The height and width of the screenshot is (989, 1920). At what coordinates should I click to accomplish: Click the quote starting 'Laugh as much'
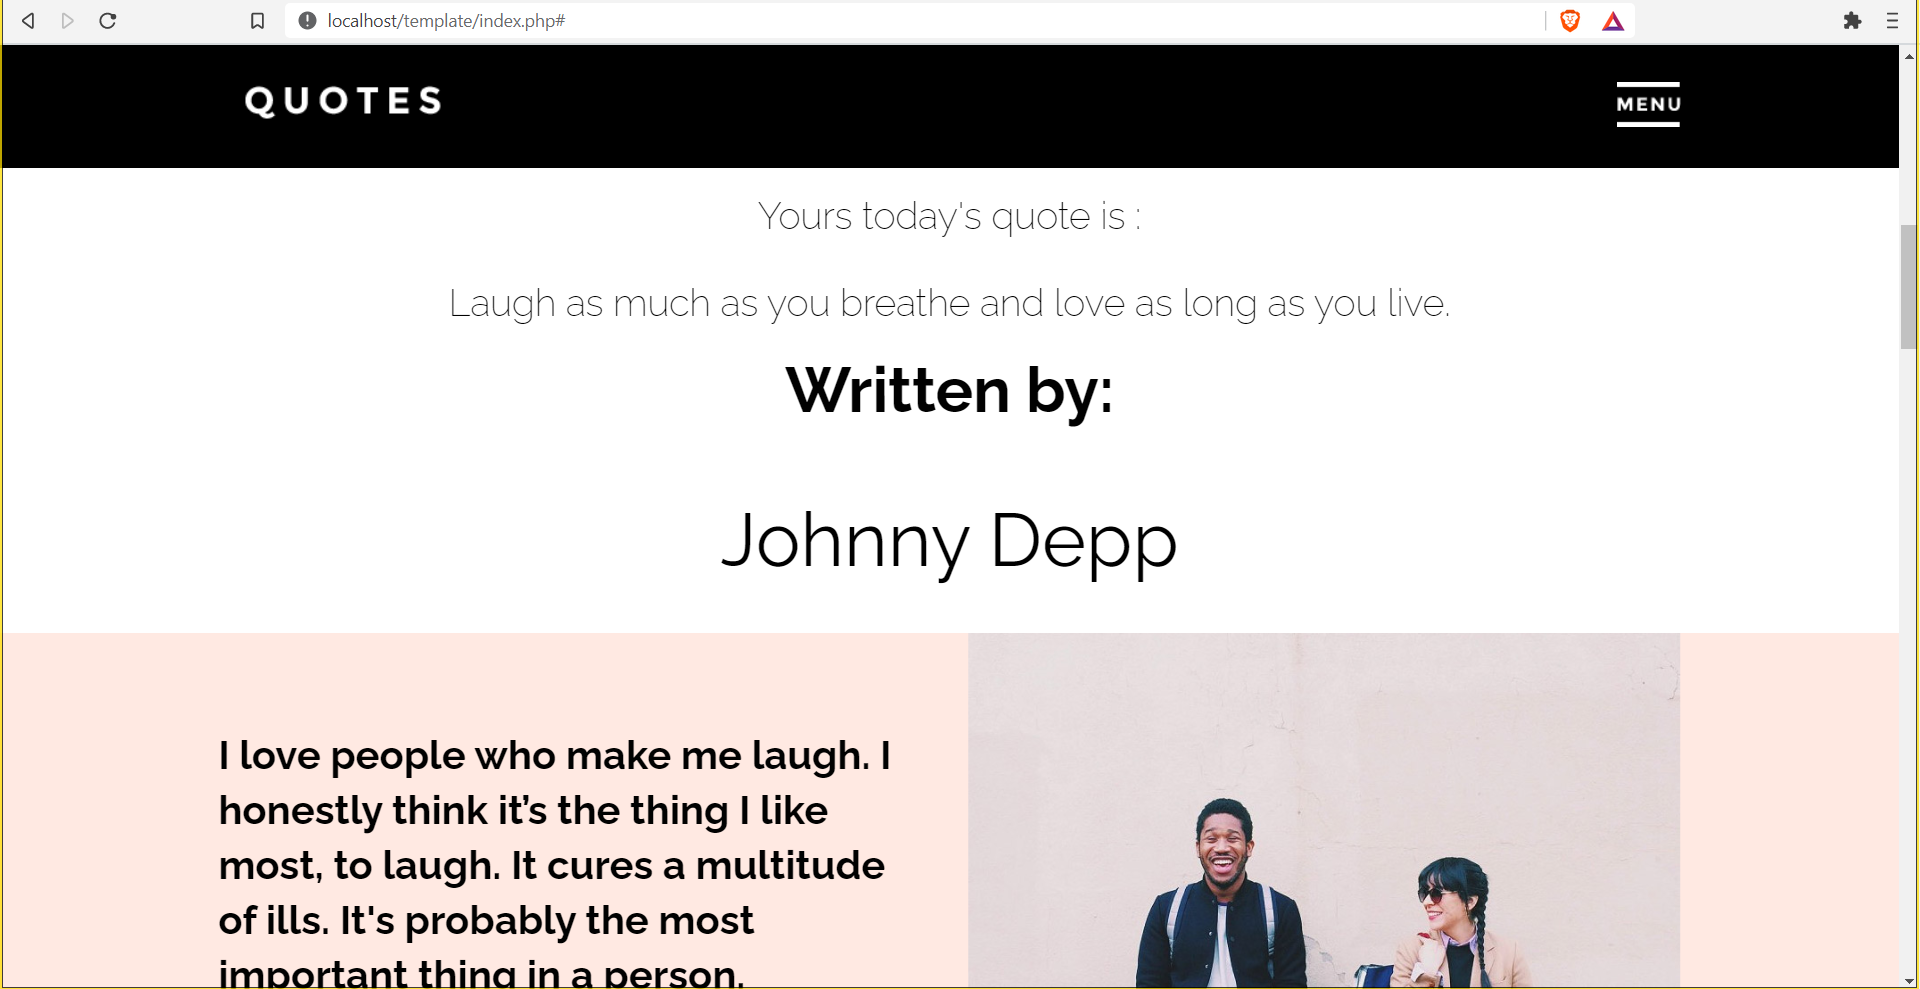tap(949, 303)
